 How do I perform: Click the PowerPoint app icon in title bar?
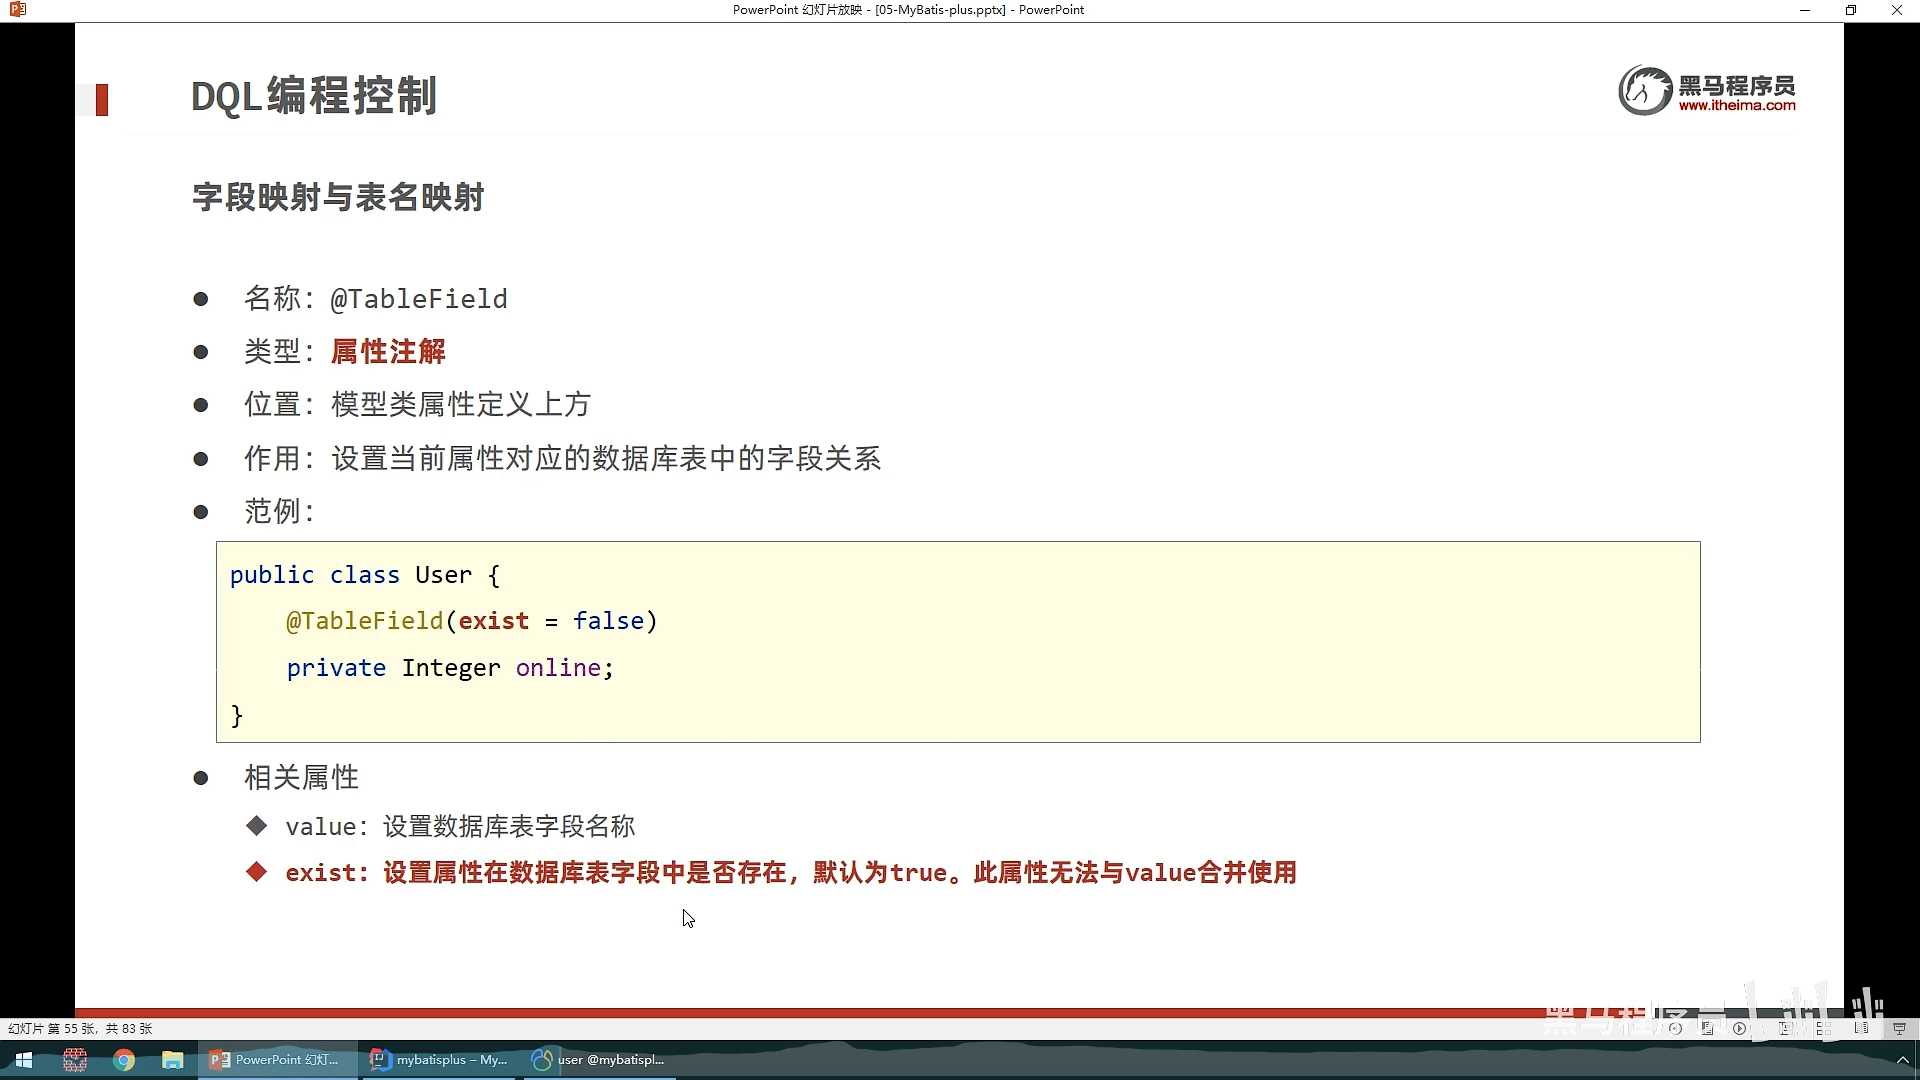17,10
